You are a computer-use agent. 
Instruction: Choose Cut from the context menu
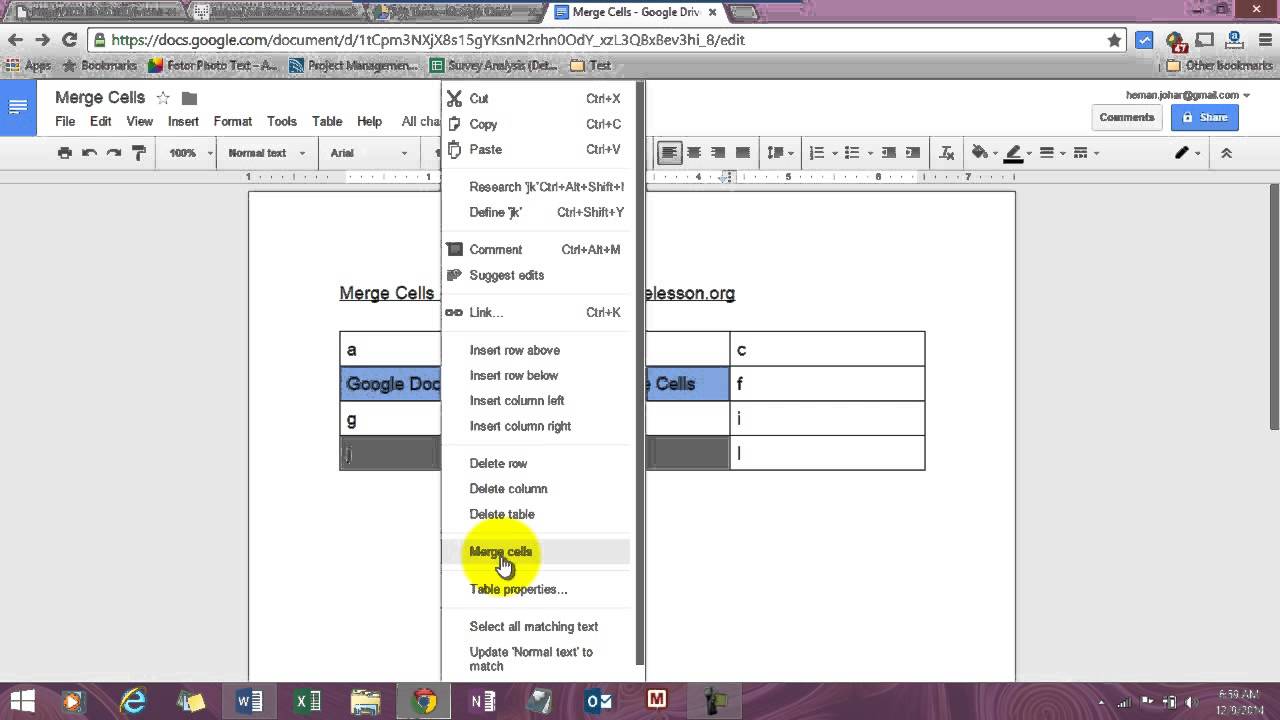click(x=536, y=98)
